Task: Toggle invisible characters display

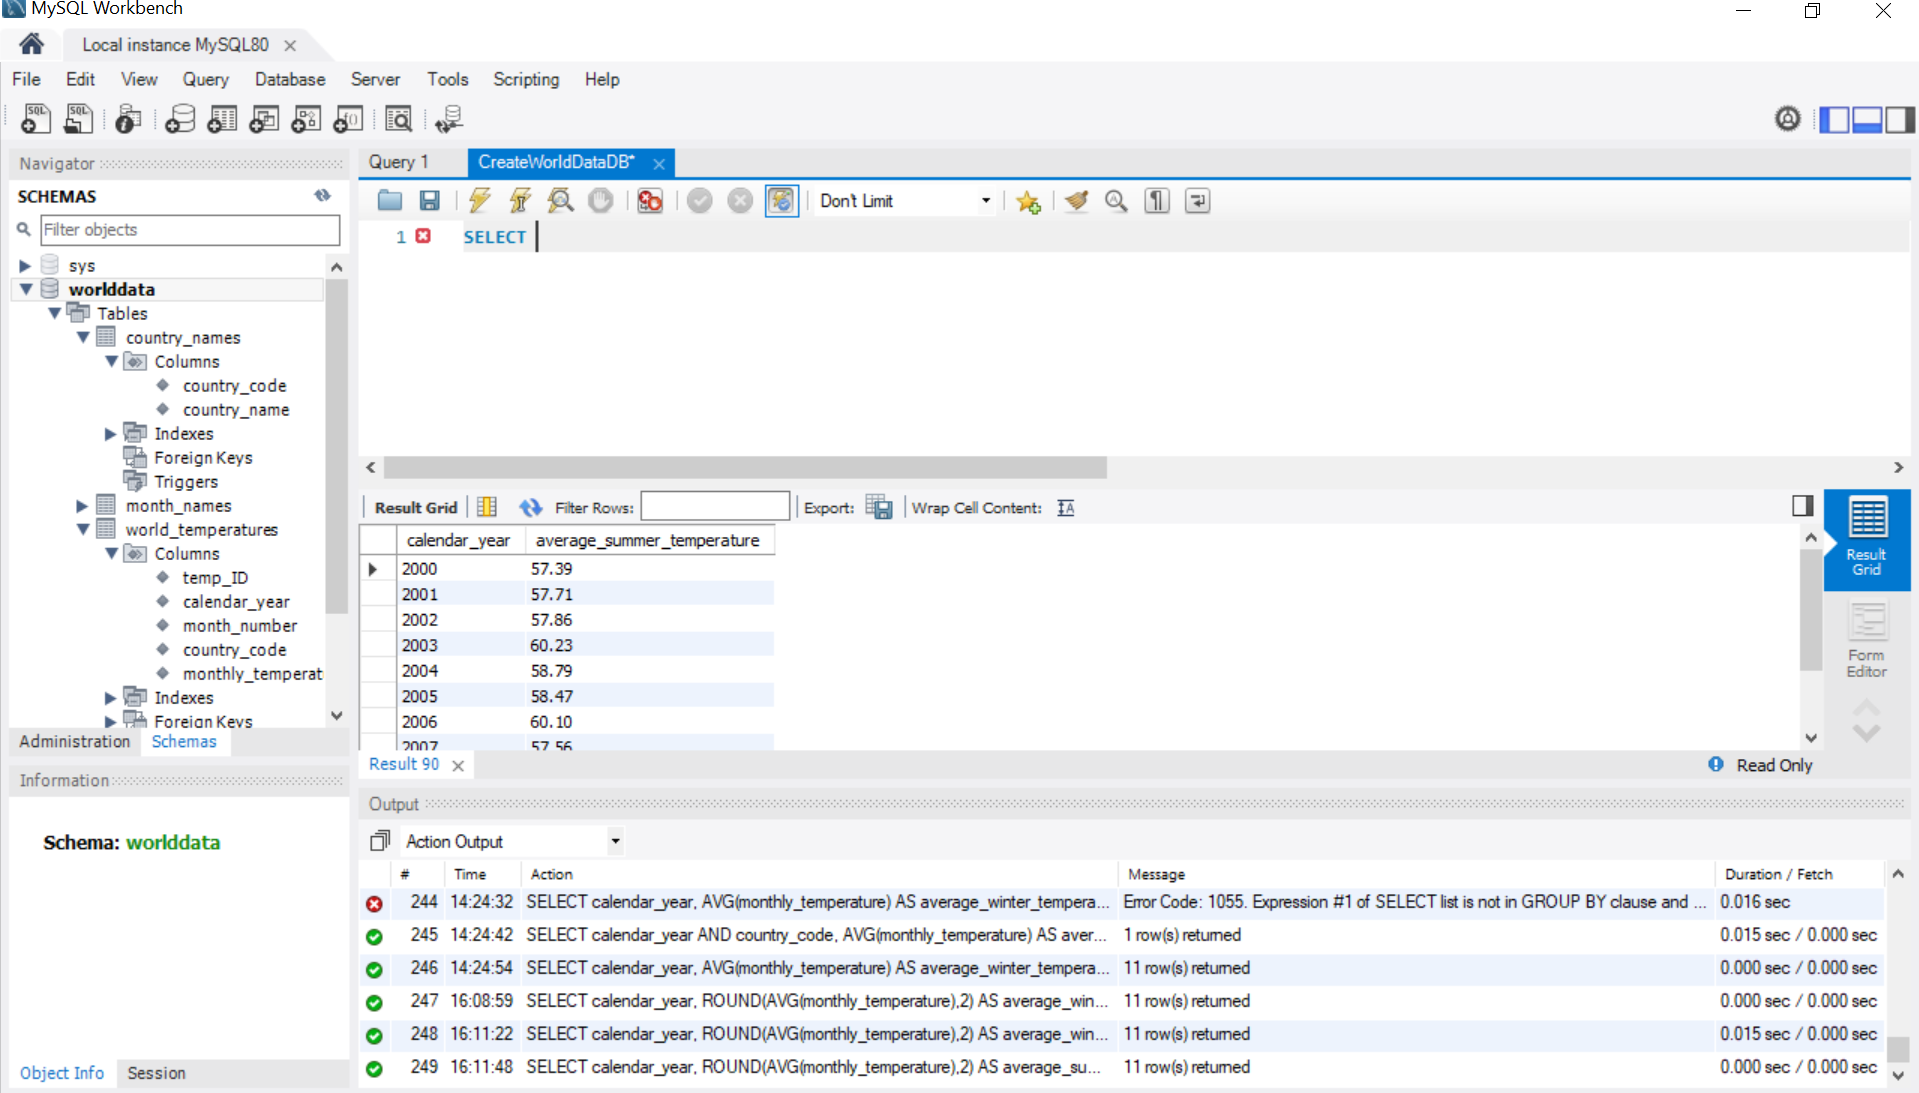Action: pyautogui.click(x=1157, y=201)
